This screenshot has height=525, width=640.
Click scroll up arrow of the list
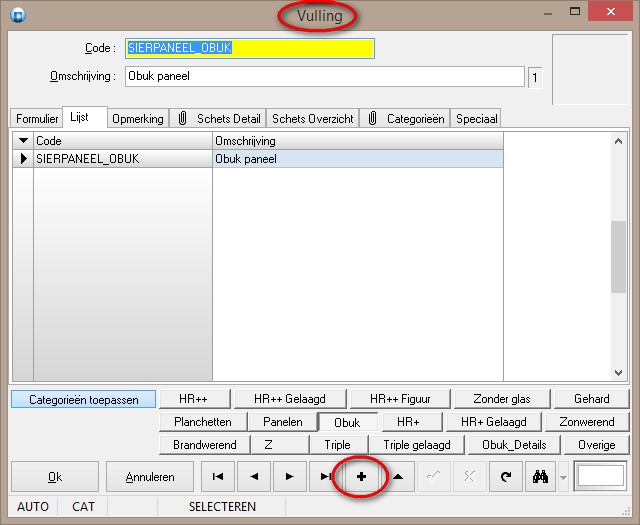pos(618,141)
